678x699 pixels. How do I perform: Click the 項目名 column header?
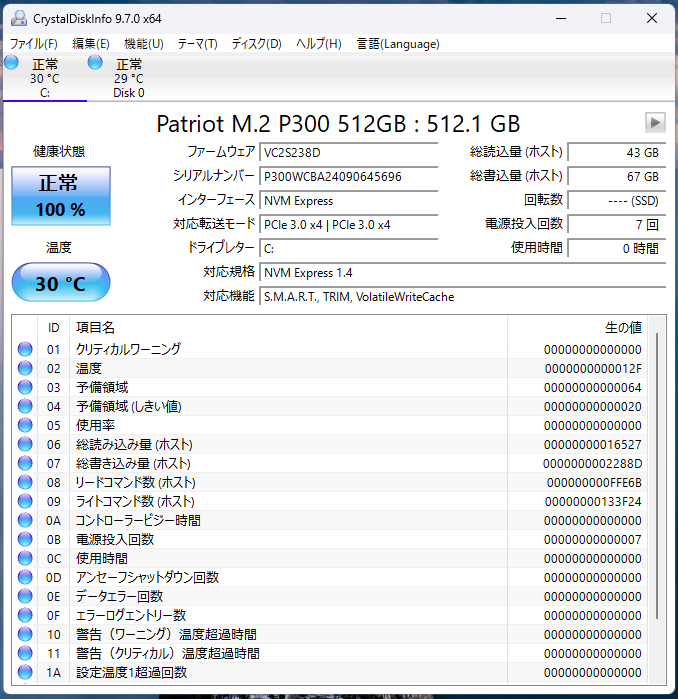[288, 328]
